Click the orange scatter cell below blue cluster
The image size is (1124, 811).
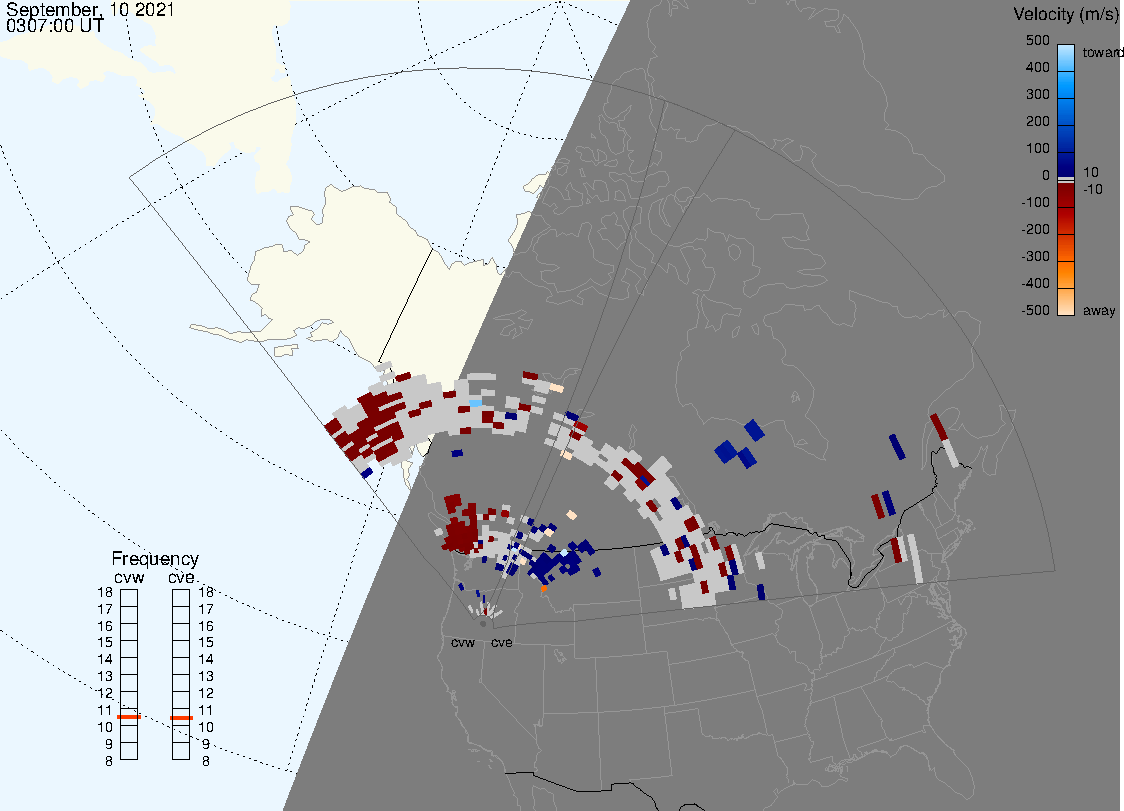(x=544, y=589)
